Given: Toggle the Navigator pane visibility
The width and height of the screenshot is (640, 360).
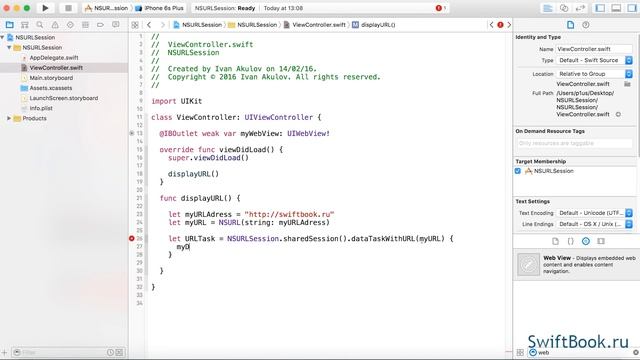Looking at the screenshot, I should point(600,8).
